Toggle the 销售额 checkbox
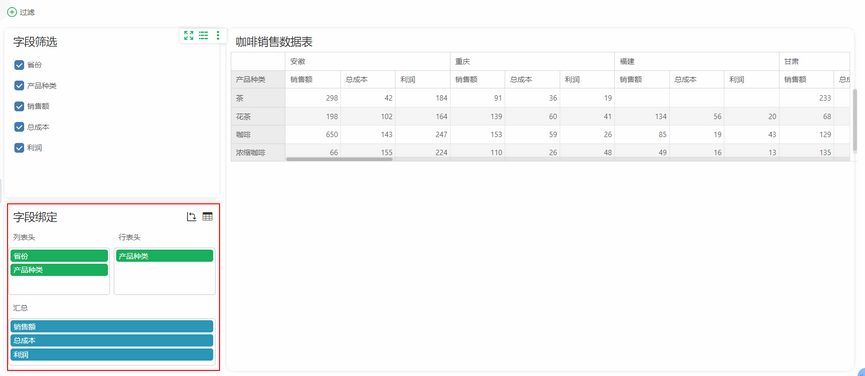 point(19,106)
